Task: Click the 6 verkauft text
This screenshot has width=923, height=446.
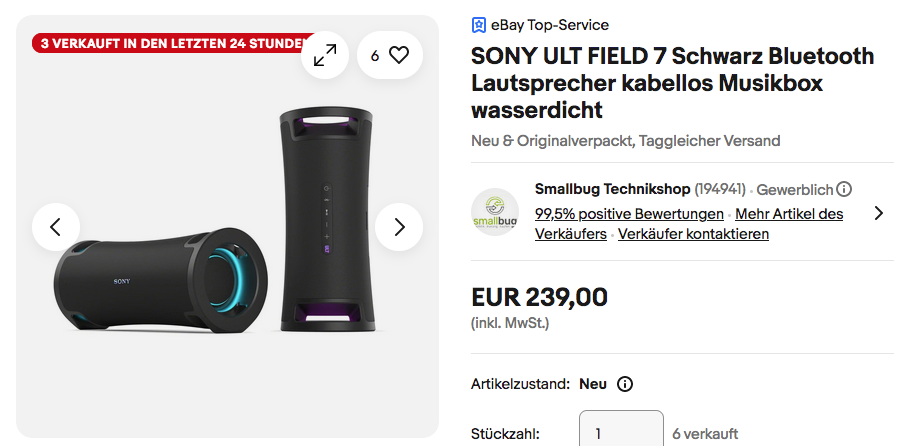Action: (x=706, y=433)
